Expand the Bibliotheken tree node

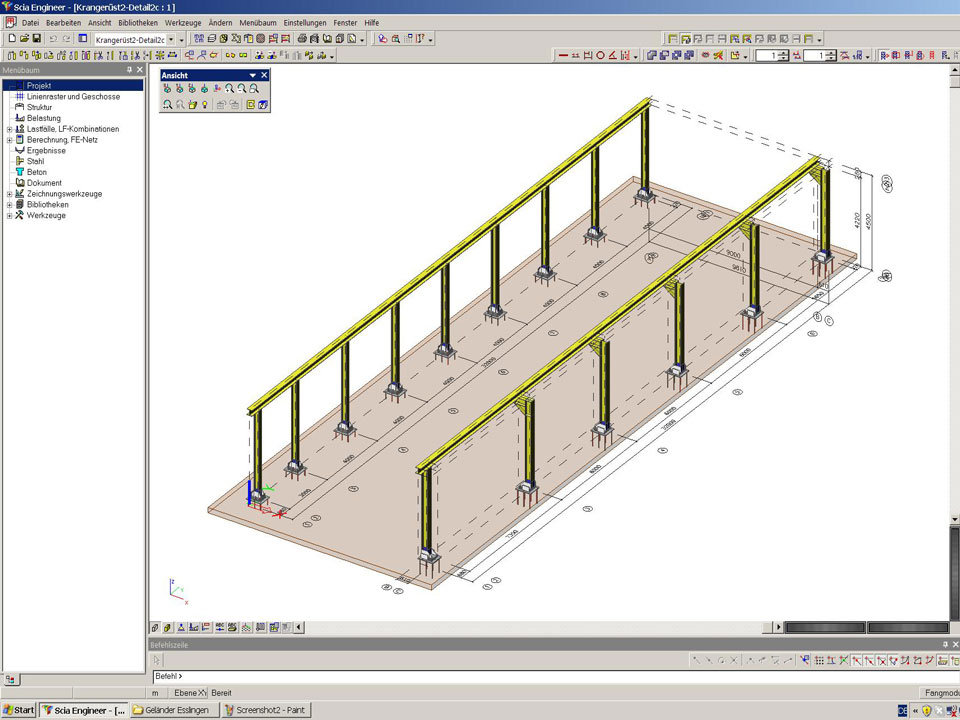pyautogui.click(x=10, y=204)
